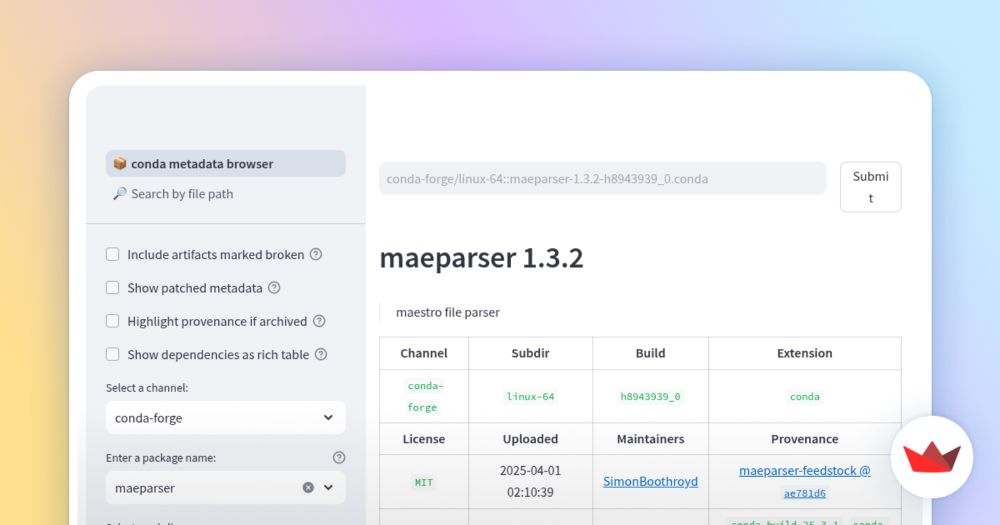Click the Build column header
Viewport: 1000px width, 525px height.
coord(651,353)
